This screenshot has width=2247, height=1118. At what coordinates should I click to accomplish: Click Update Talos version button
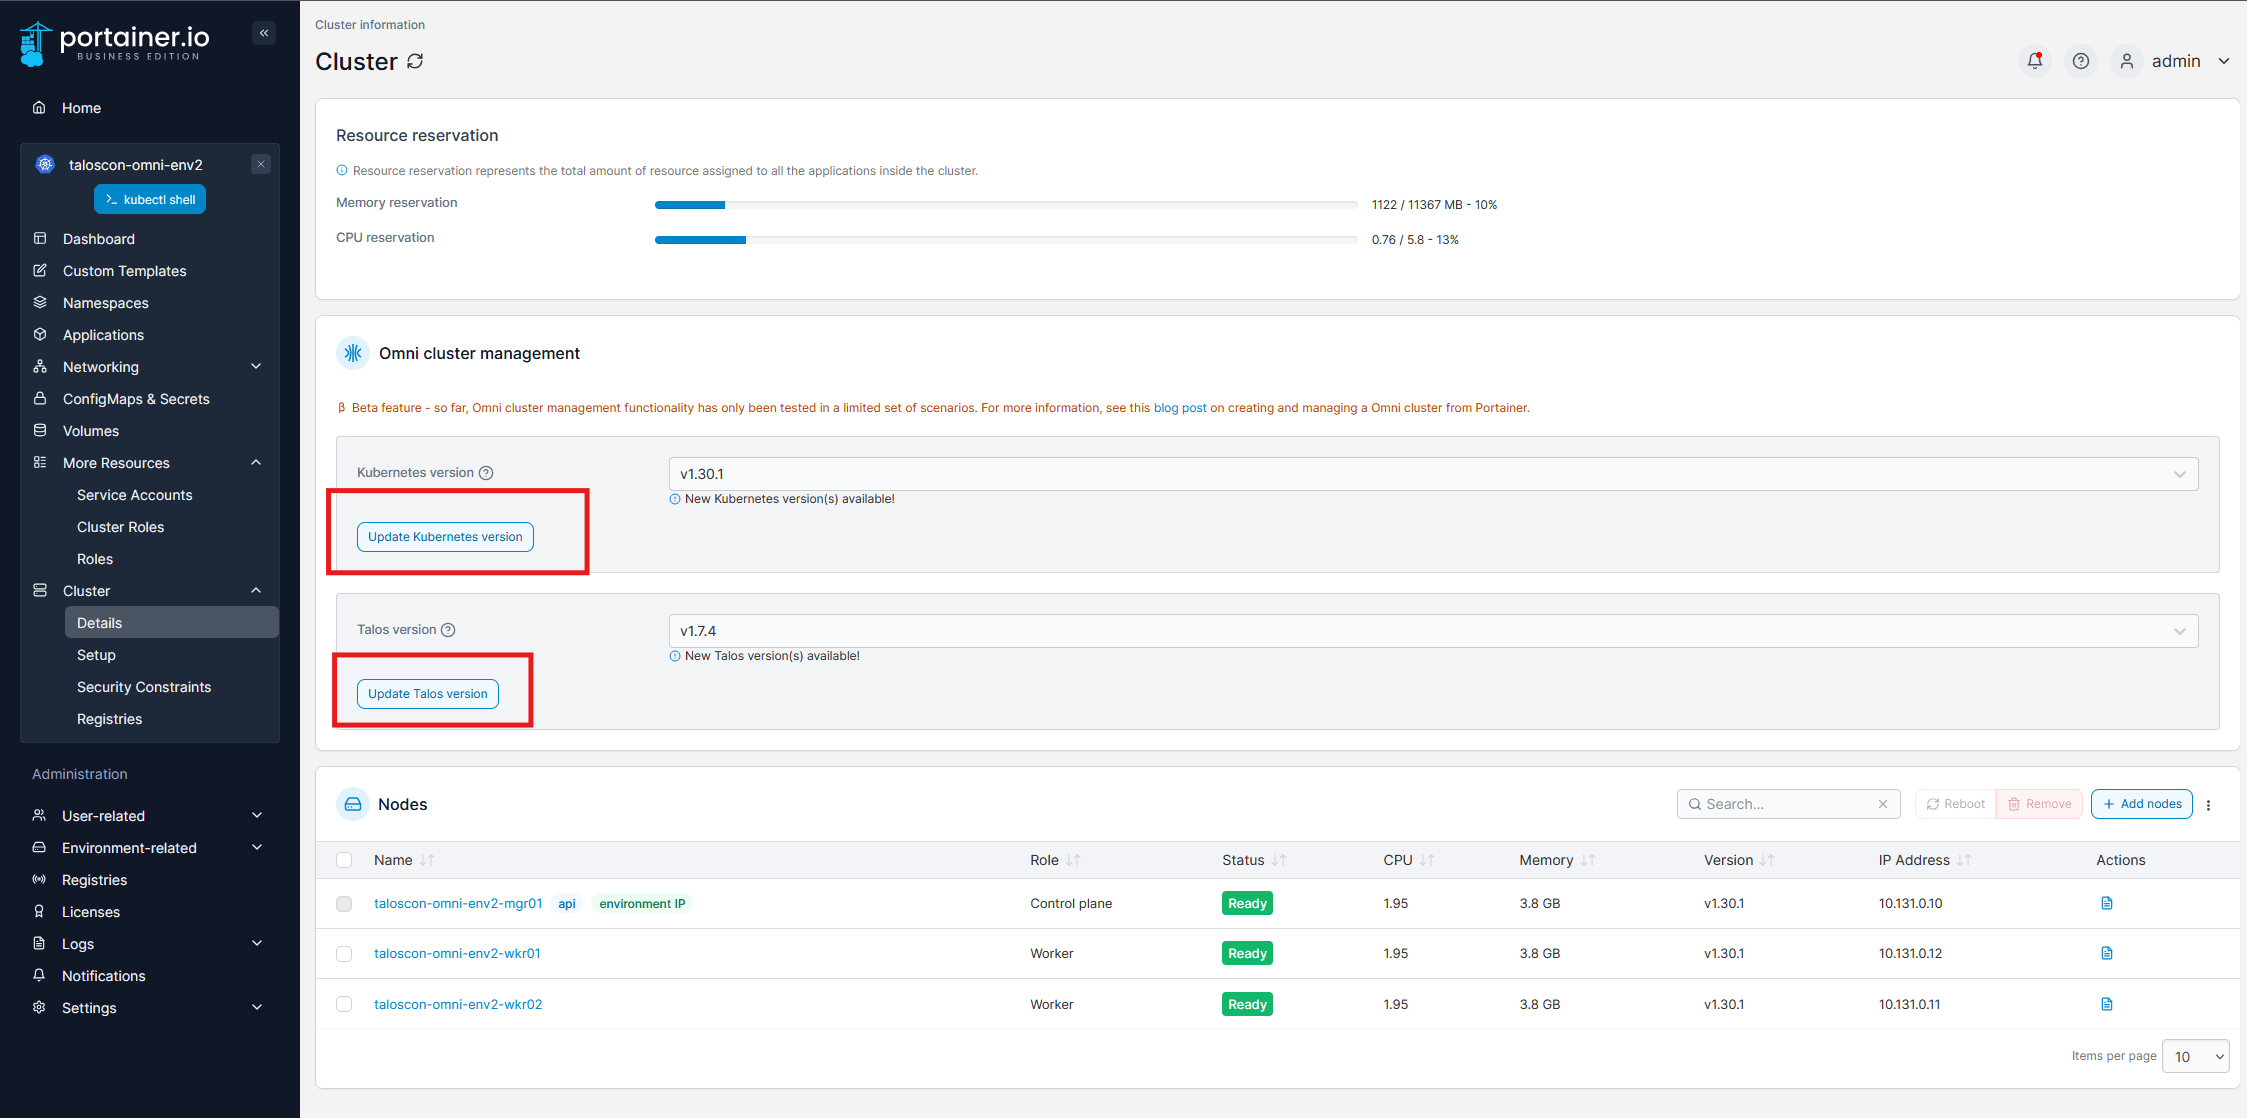tap(428, 694)
